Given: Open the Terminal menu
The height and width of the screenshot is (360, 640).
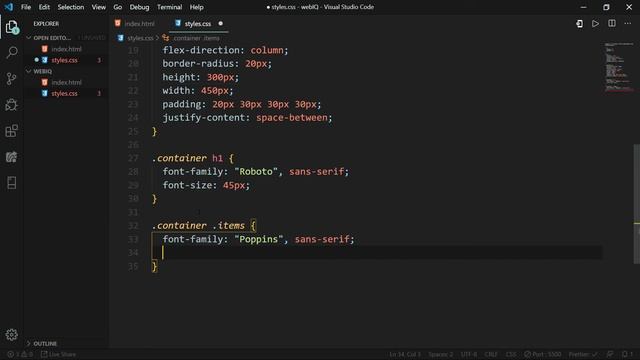Looking at the screenshot, I should 169,7.
